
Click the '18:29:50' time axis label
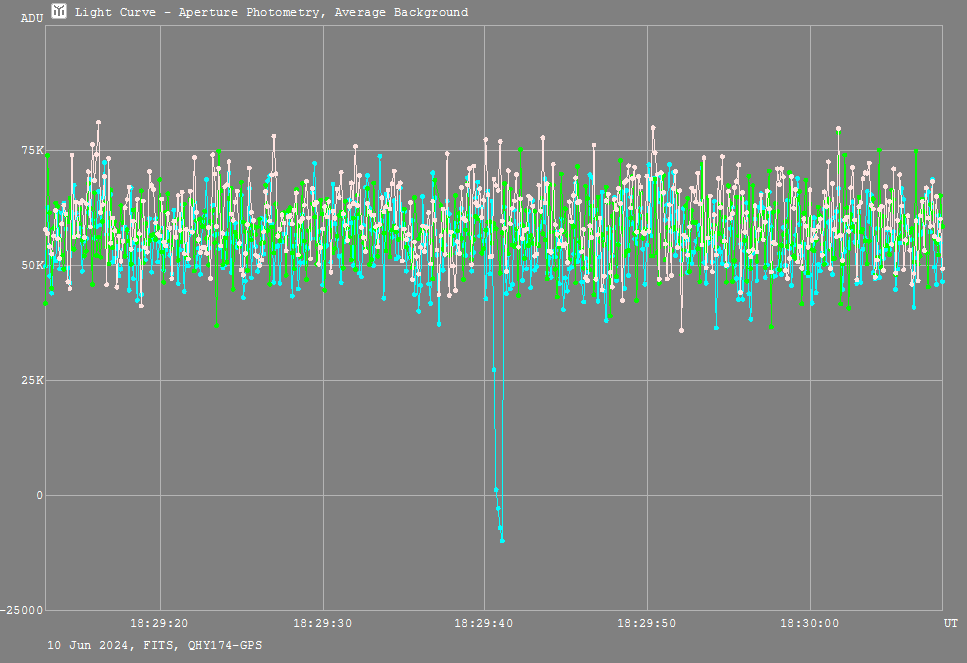[647, 624]
